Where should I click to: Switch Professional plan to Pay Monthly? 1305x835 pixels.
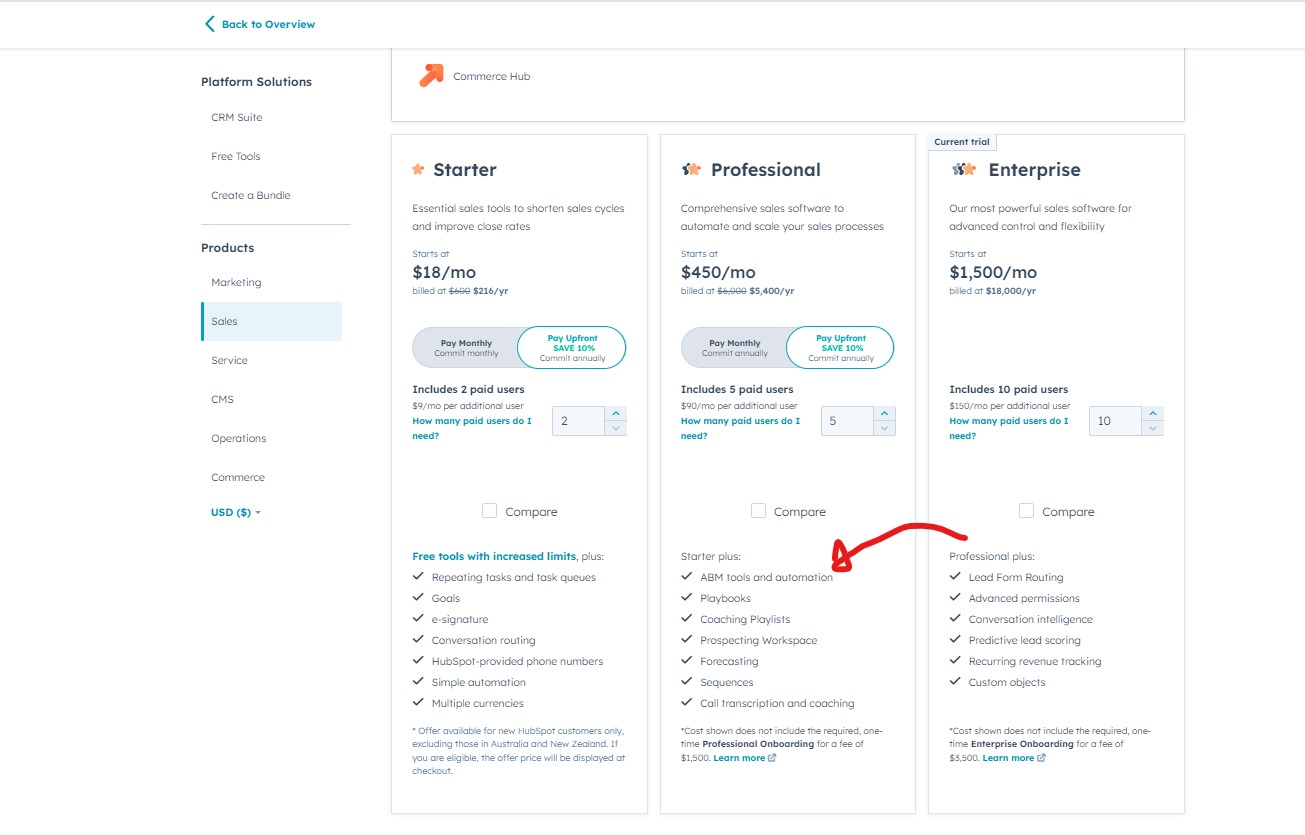coord(735,347)
